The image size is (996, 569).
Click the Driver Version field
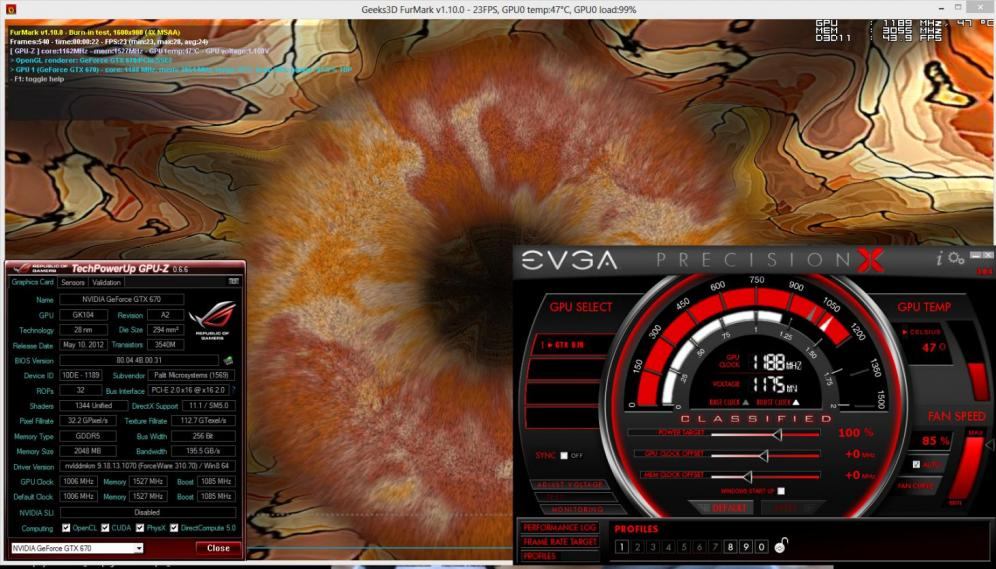pyautogui.click(x=147, y=466)
